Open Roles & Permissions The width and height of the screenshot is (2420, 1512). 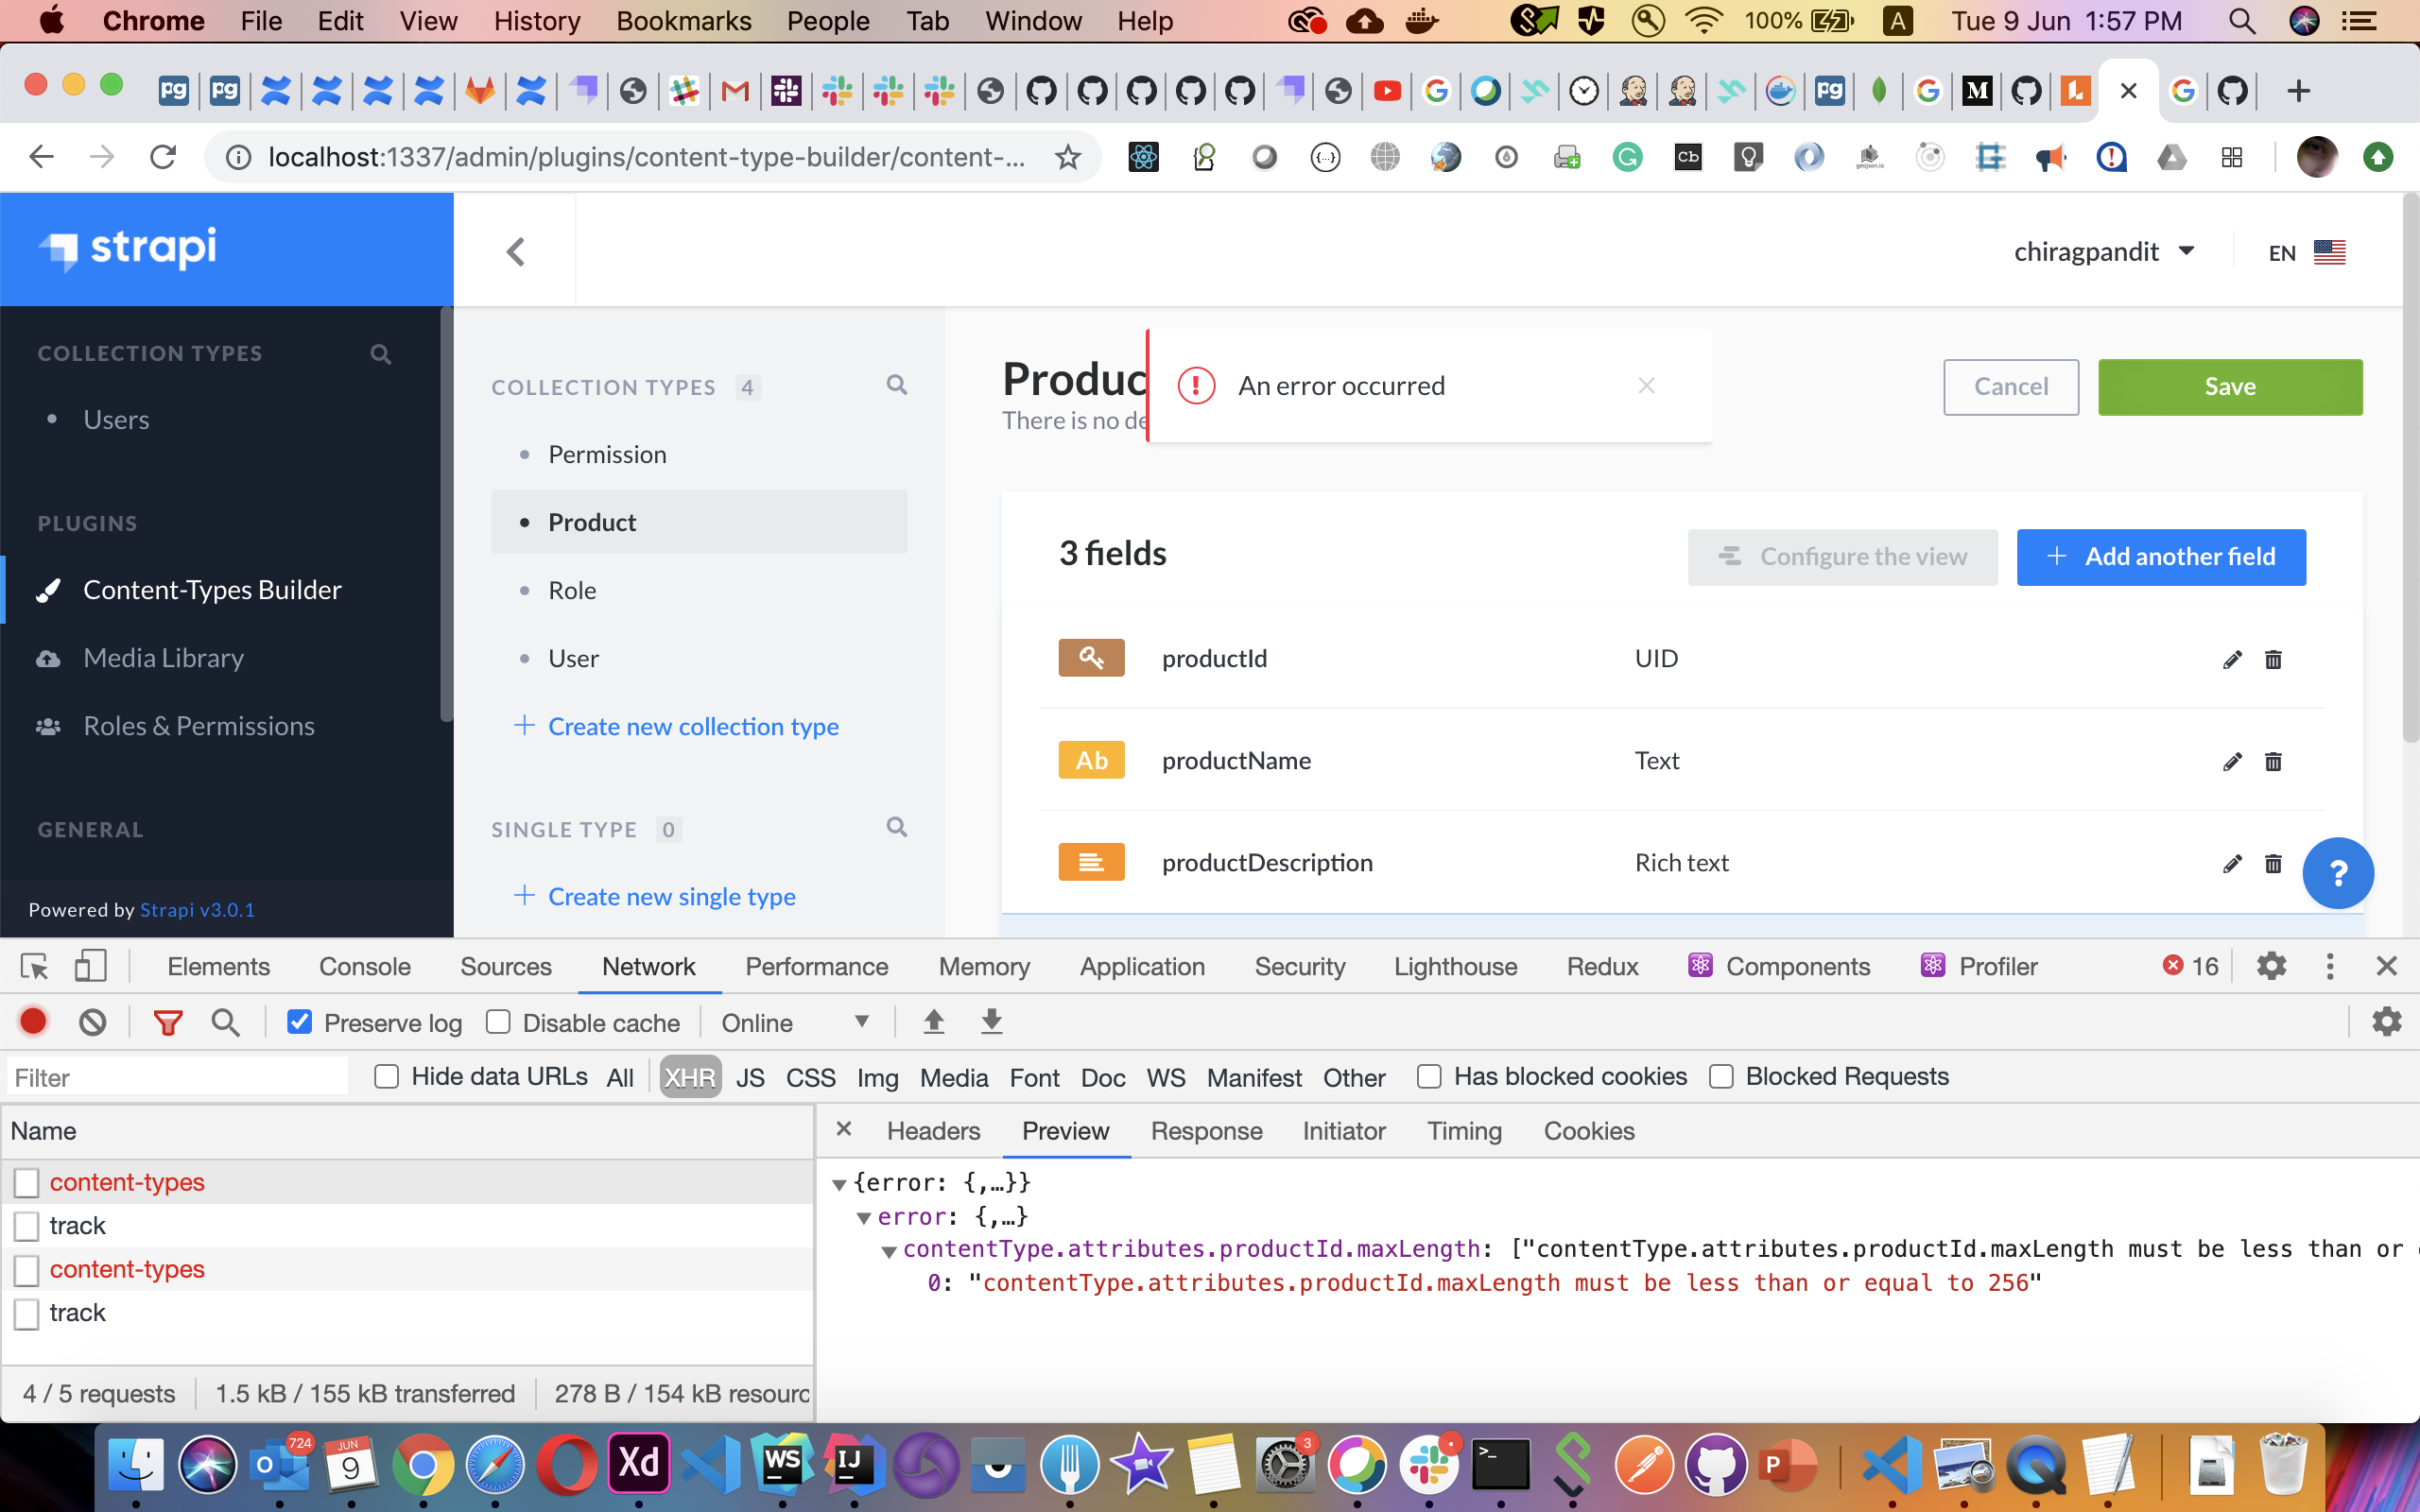click(198, 725)
